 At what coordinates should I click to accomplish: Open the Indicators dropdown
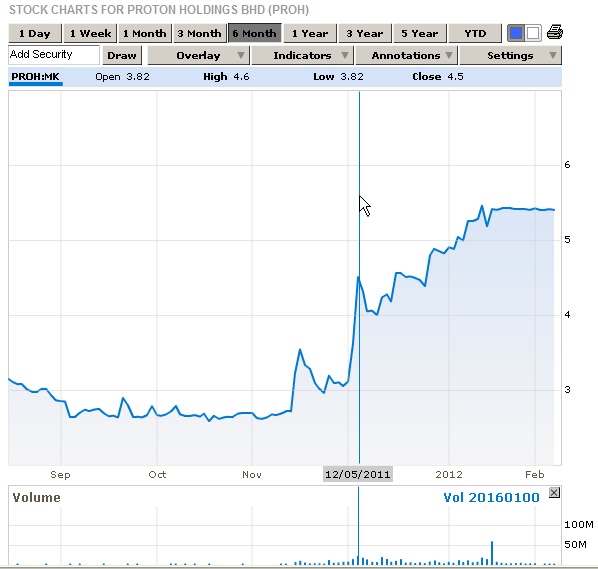(x=302, y=56)
